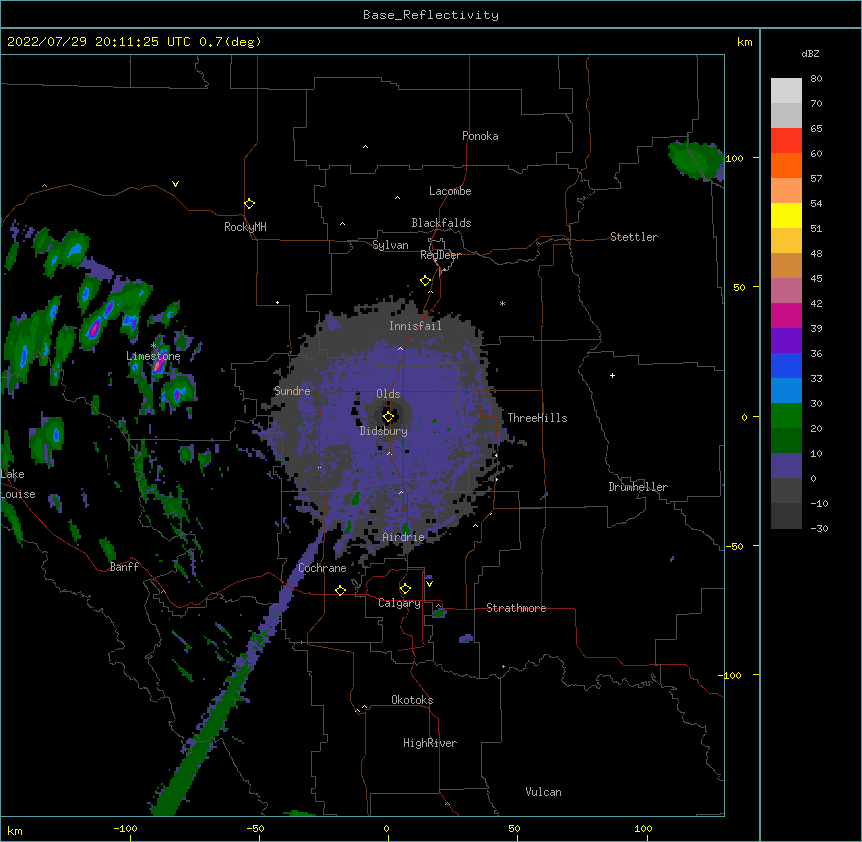
Task: Click the Drumheller label
Action: [x=638, y=487]
